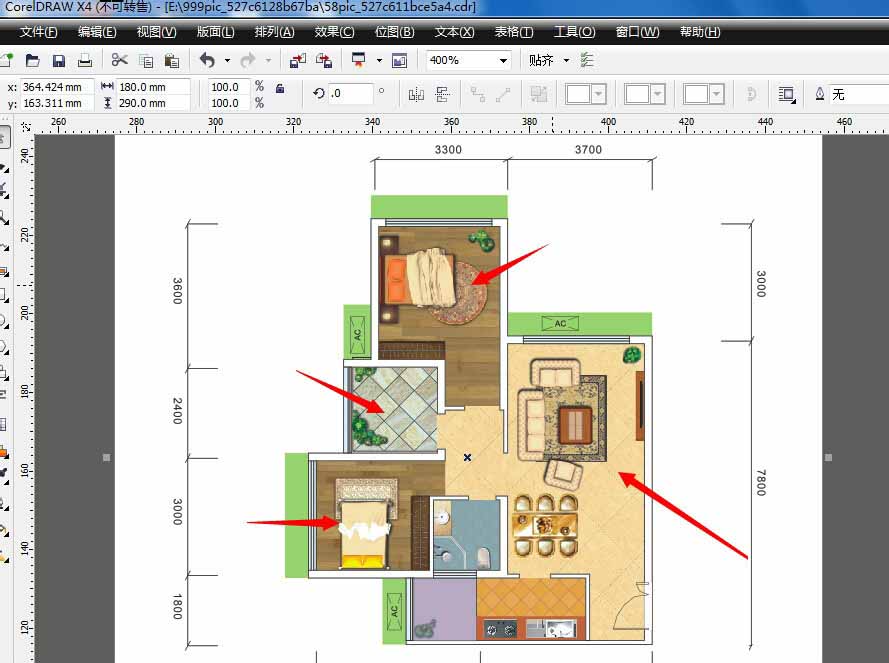889x663 pixels.
Task: Click the right middle selection handle
Action: coord(828,457)
